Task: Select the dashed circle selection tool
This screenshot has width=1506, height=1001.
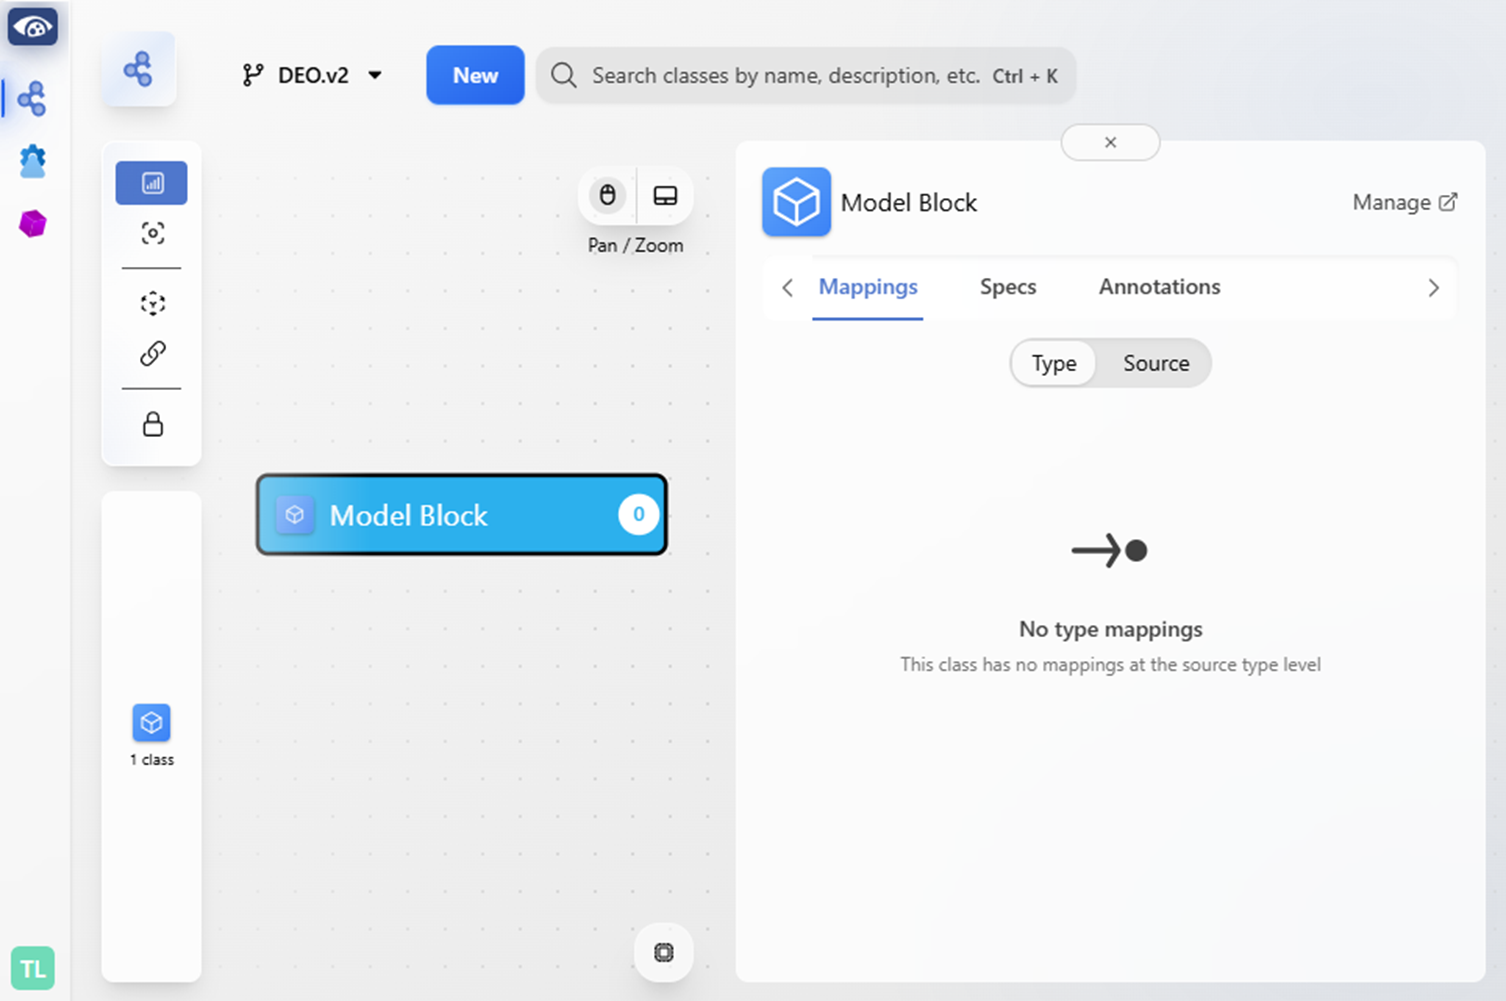Action: click(152, 303)
